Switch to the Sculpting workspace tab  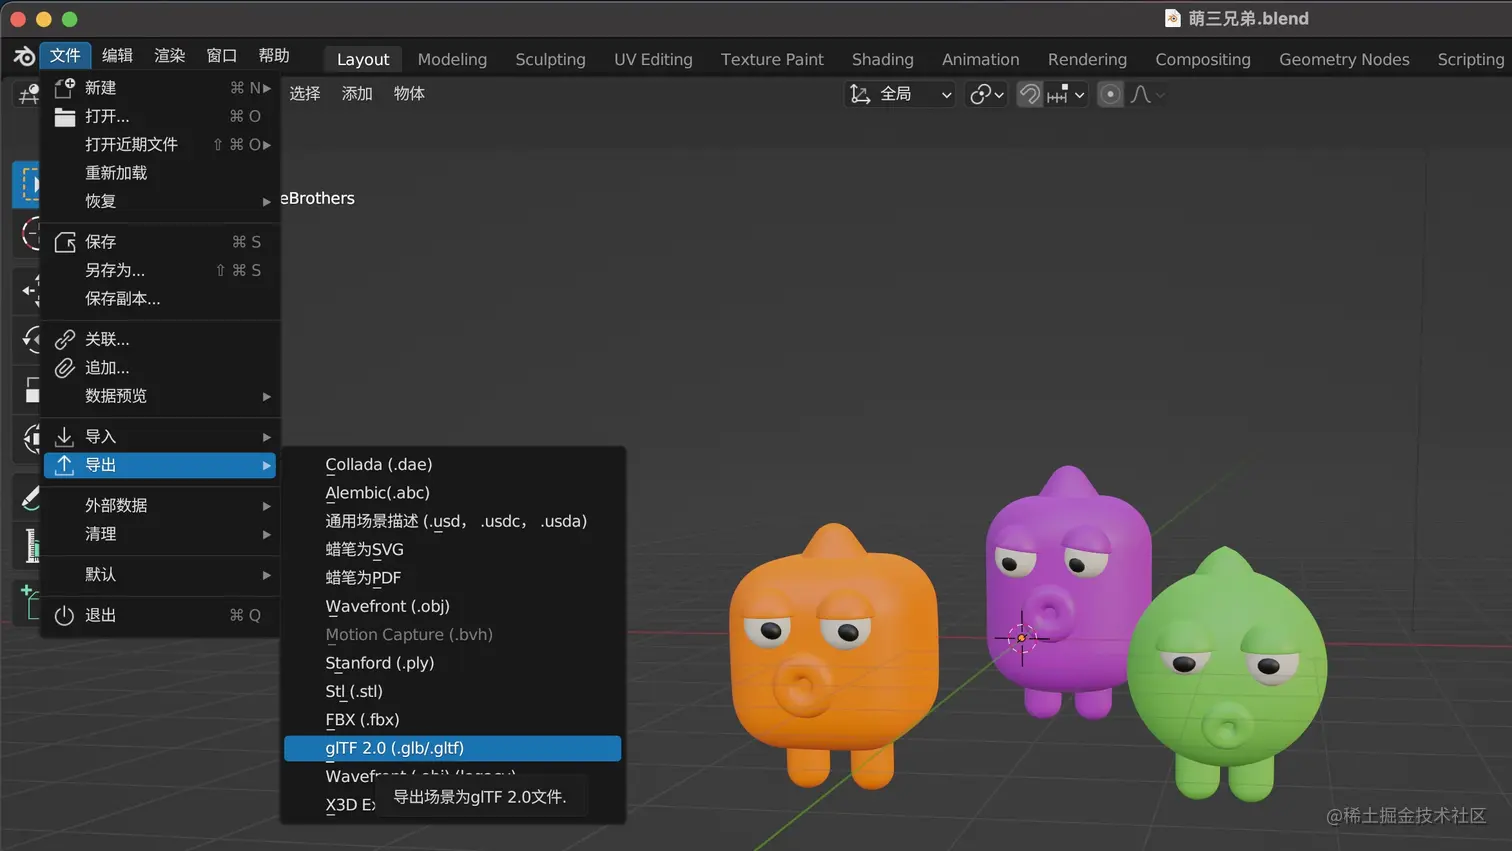coord(550,60)
